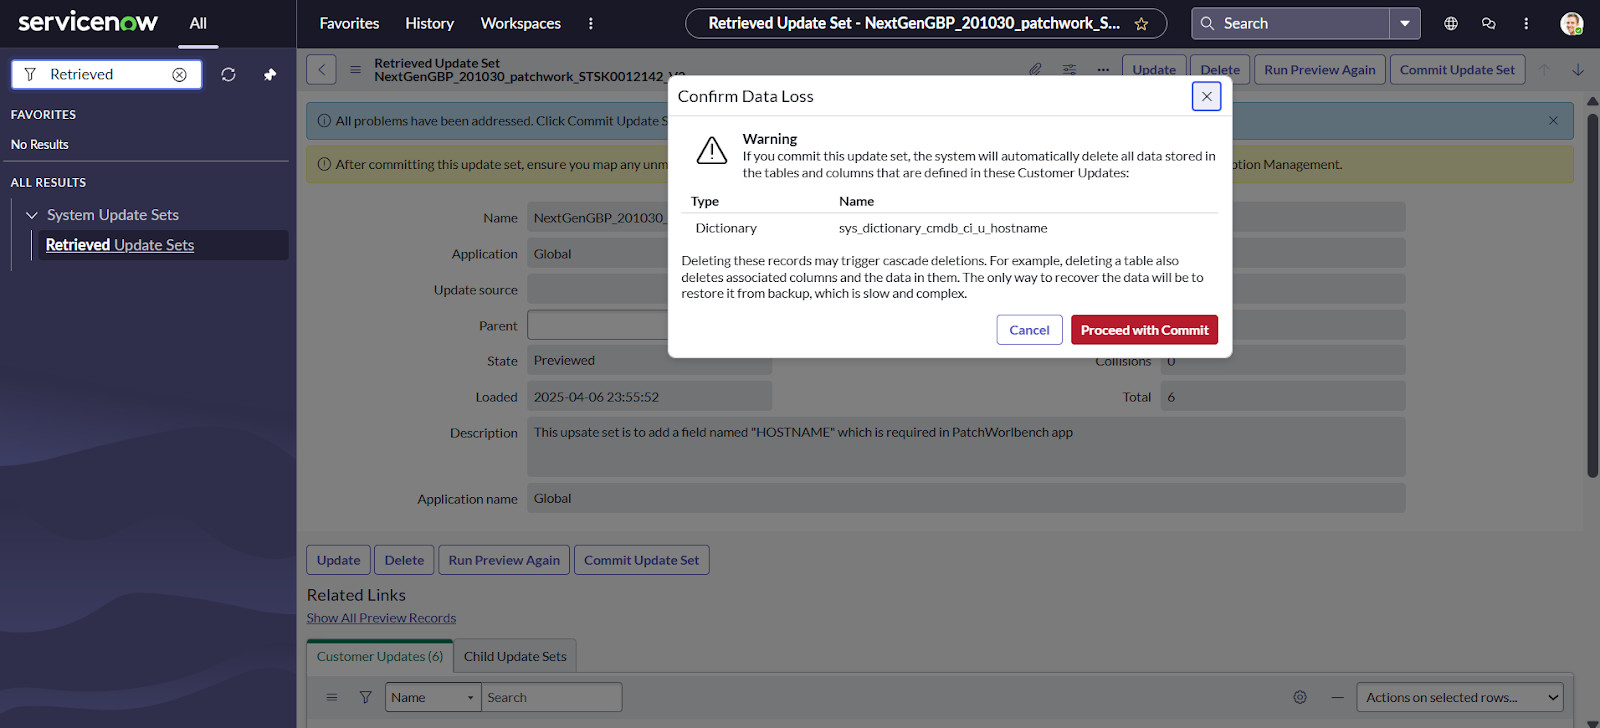The height and width of the screenshot is (728, 1600).
Task: Open the header overflow options icon
Action: [x=1526, y=23]
